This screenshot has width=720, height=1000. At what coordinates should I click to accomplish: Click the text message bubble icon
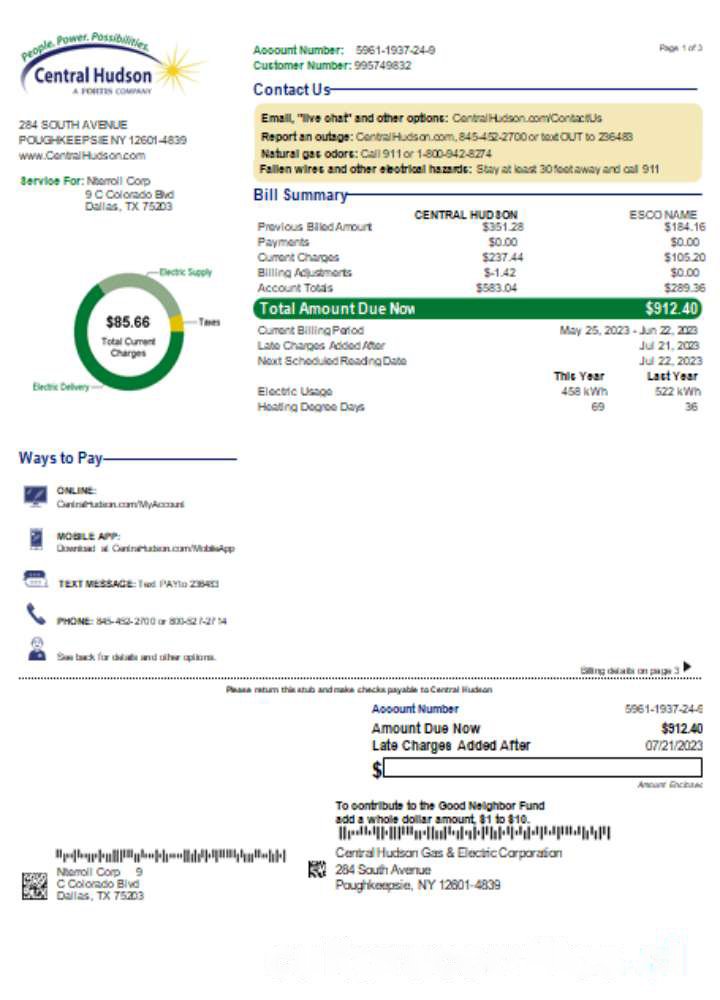click(x=35, y=580)
